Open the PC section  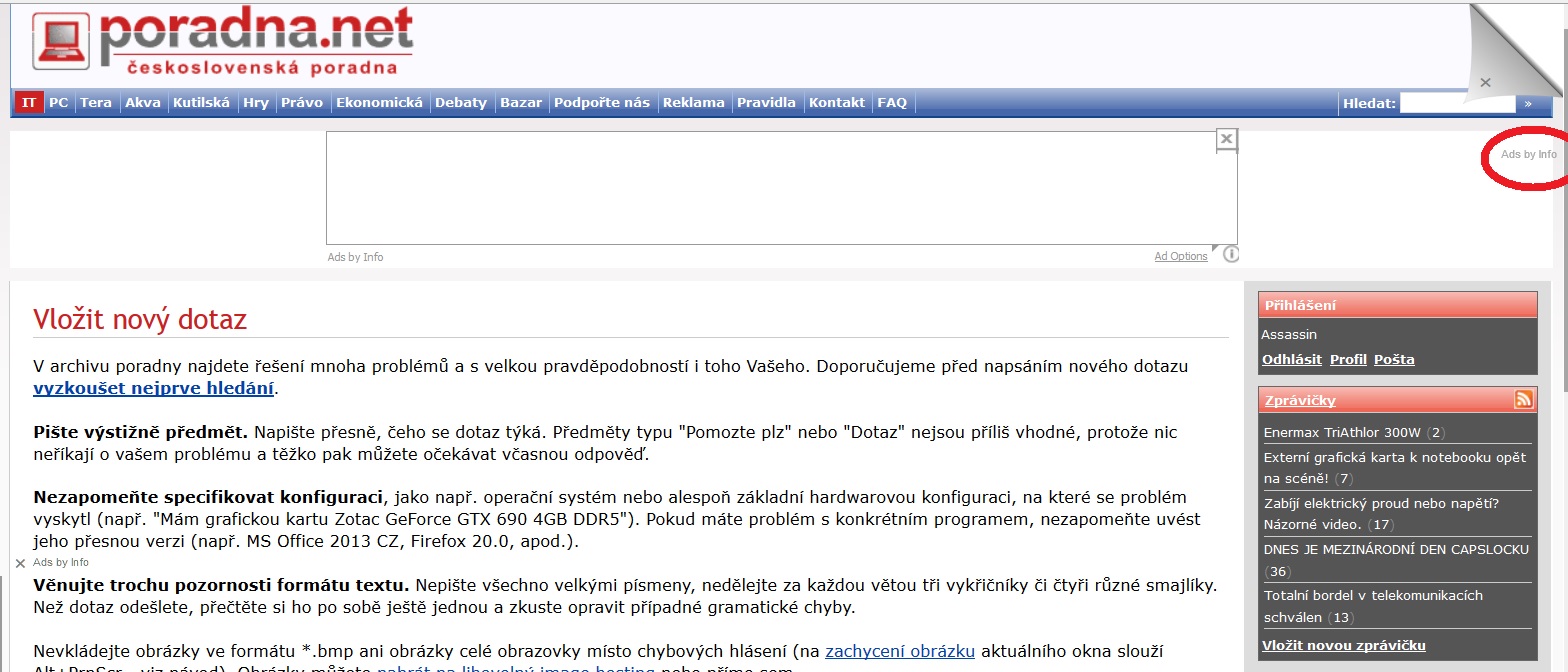click(x=59, y=102)
